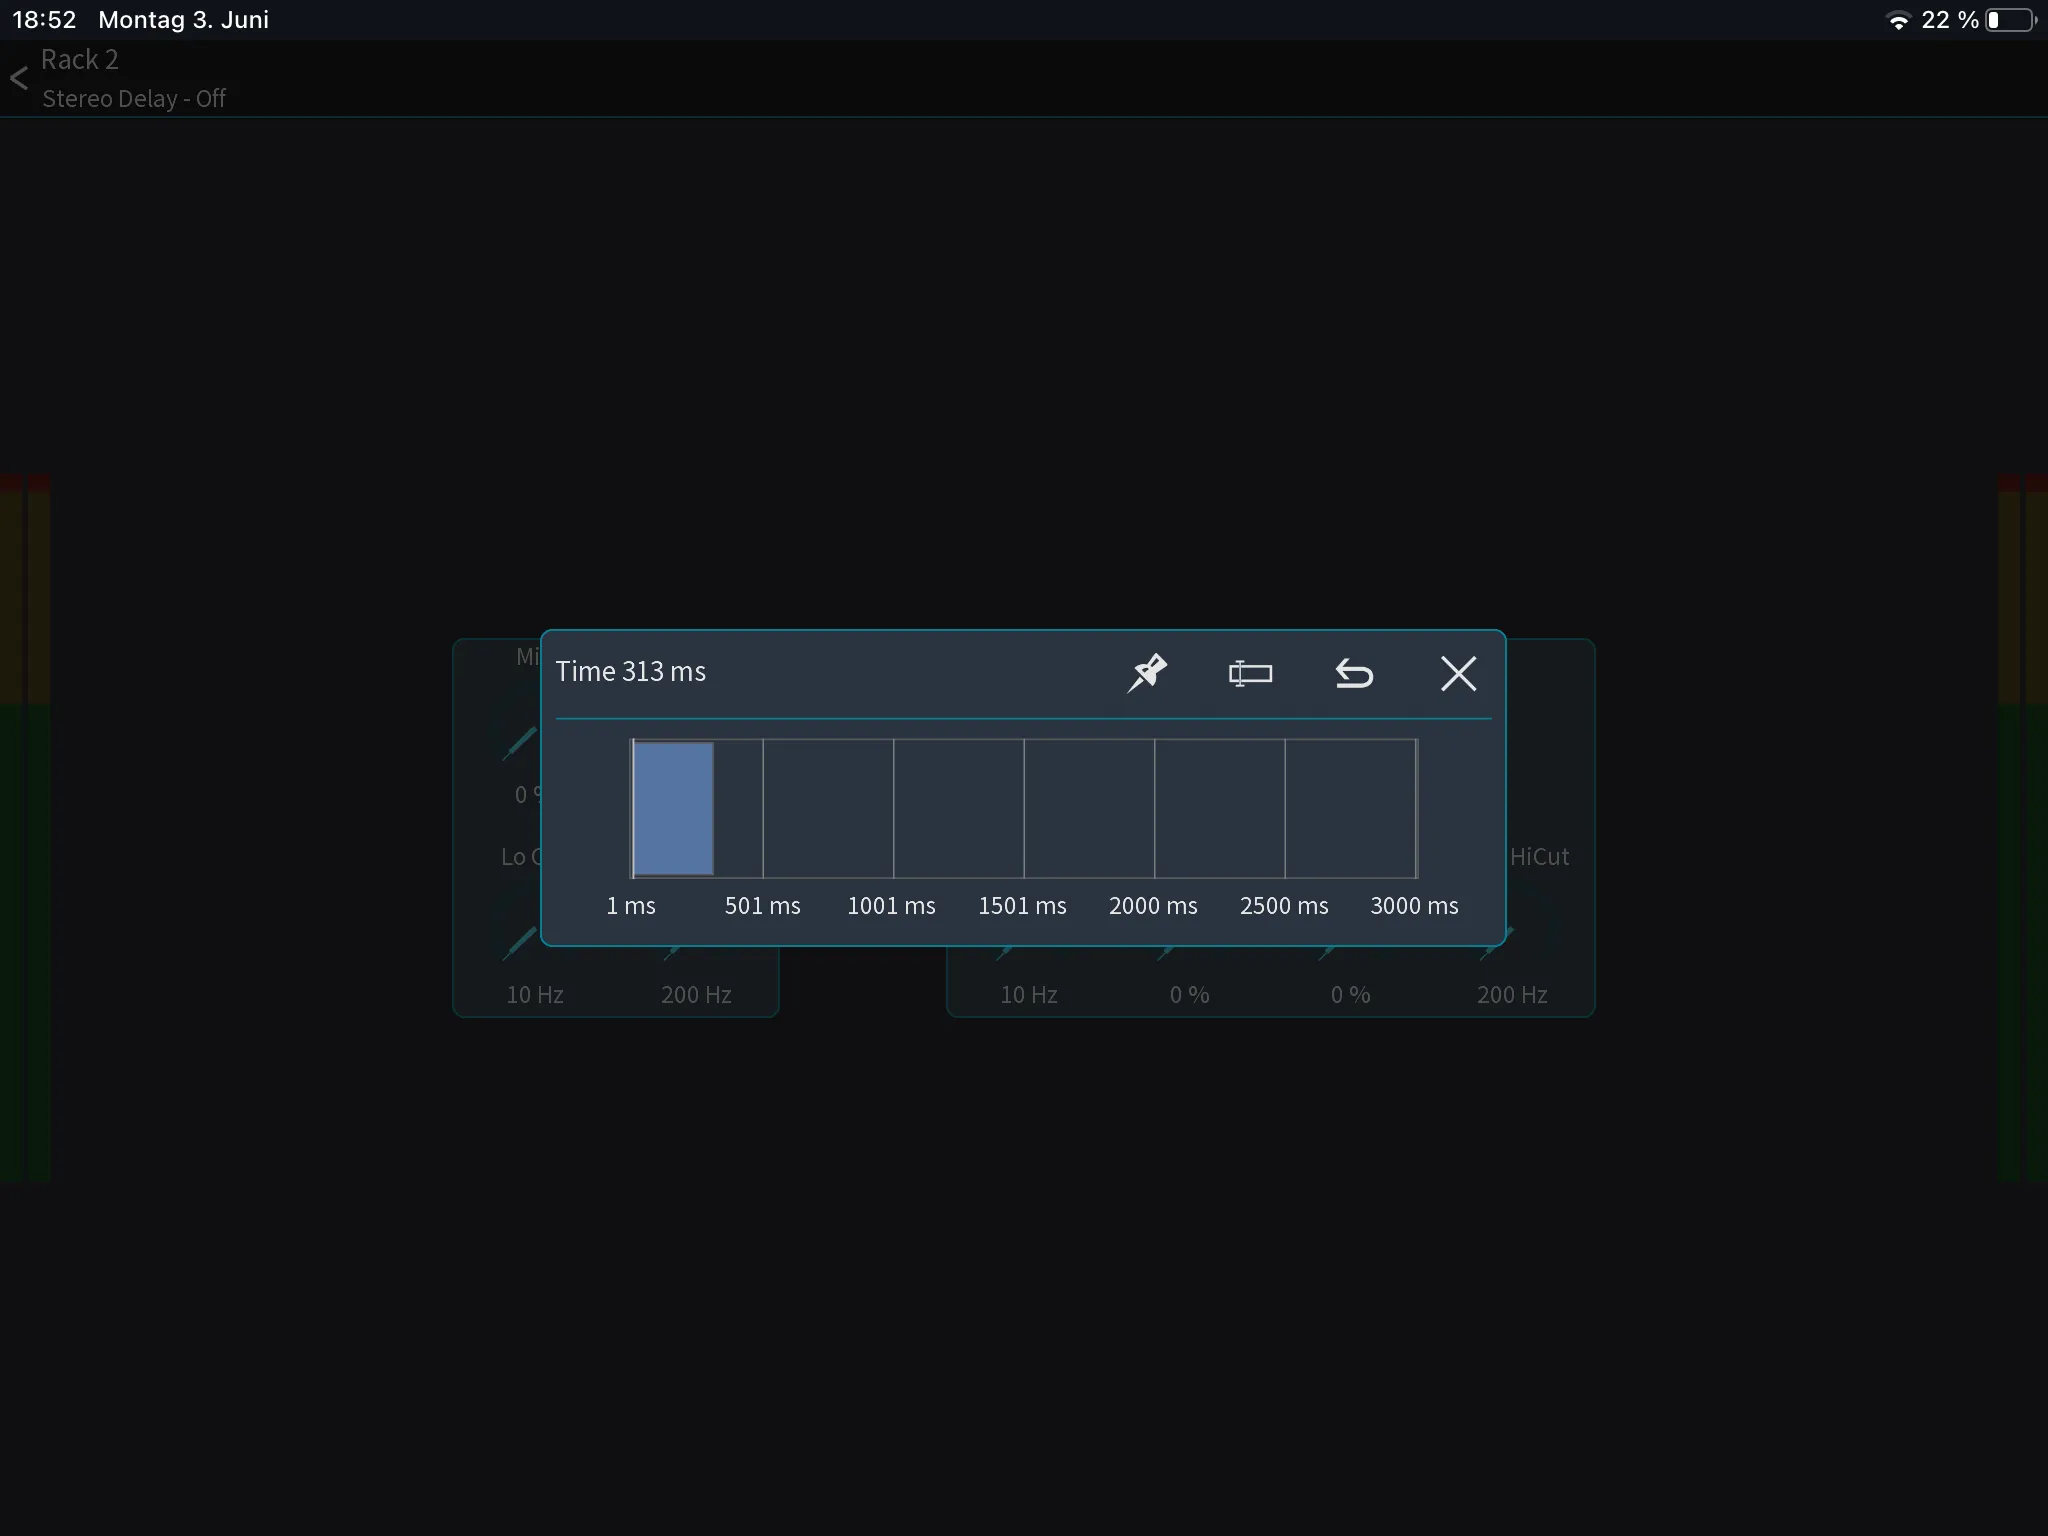
Task: Close the Time popup with X
Action: tap(1458, 673)
